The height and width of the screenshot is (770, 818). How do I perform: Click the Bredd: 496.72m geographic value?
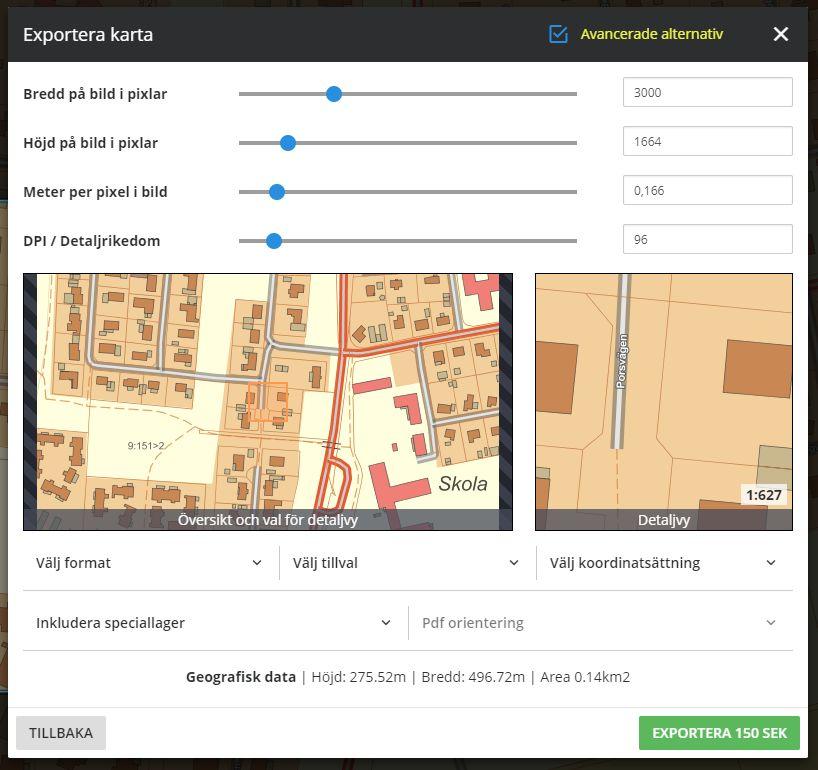pyautogui.click(x=473, y=677)
